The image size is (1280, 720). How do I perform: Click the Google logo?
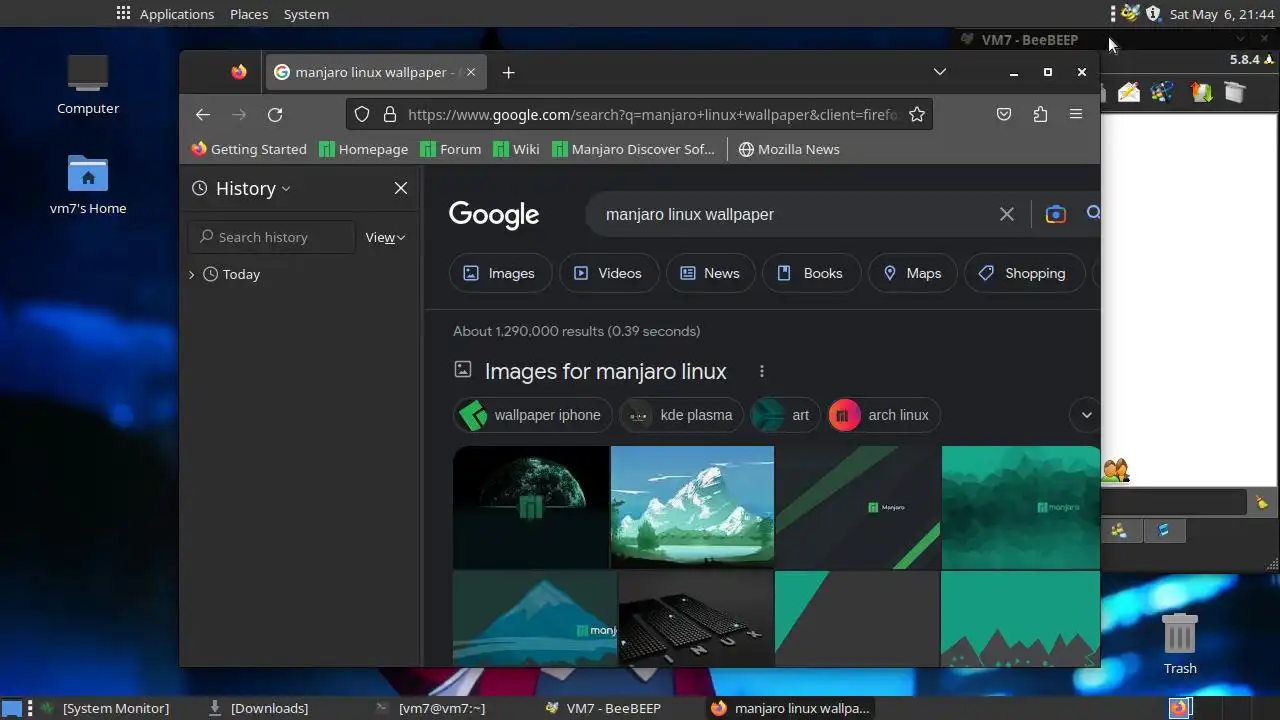click(494, 215)
